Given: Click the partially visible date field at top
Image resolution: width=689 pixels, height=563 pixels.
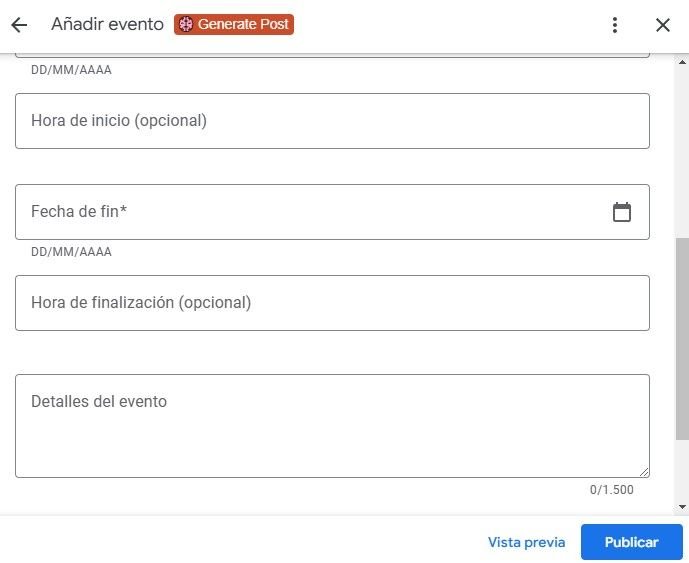Looking at the screenshot, I should (332, 54).
